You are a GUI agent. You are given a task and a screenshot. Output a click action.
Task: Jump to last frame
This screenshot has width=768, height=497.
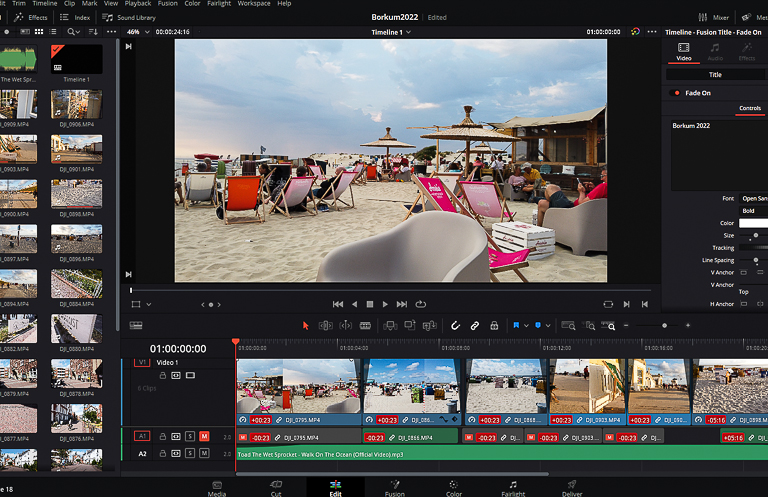point(402,304)
